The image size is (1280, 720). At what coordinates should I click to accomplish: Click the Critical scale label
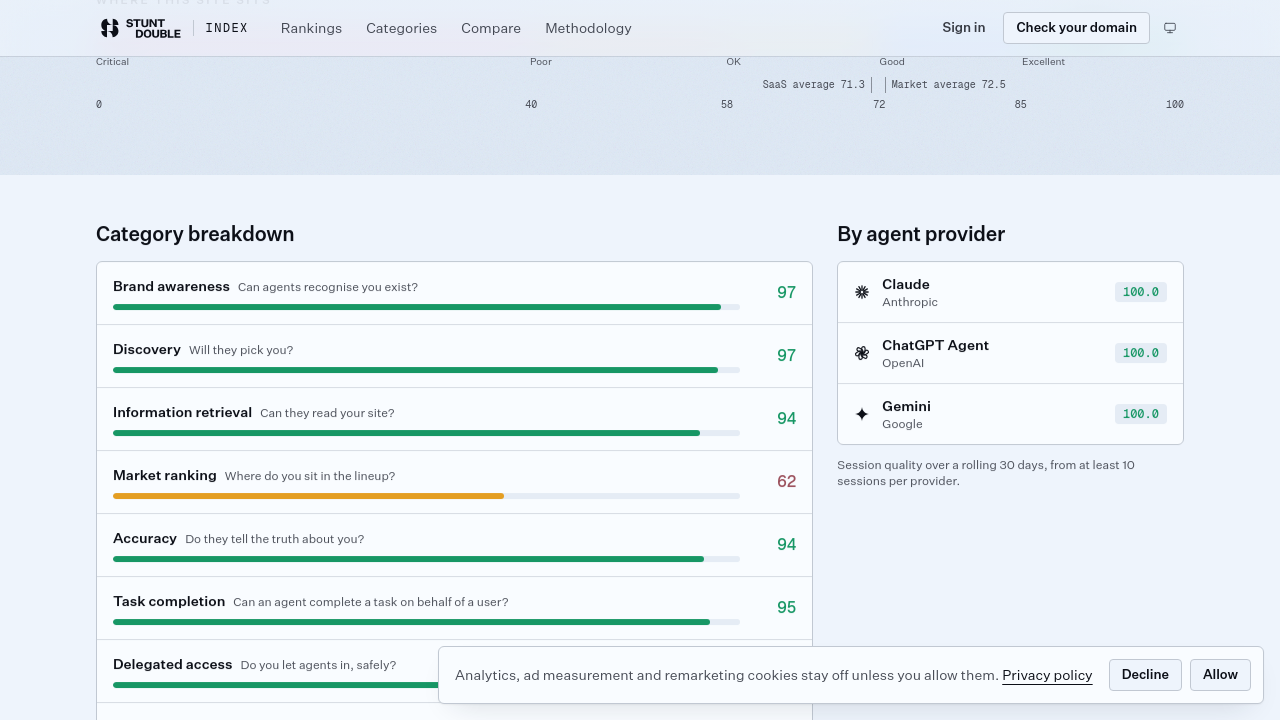112,62
